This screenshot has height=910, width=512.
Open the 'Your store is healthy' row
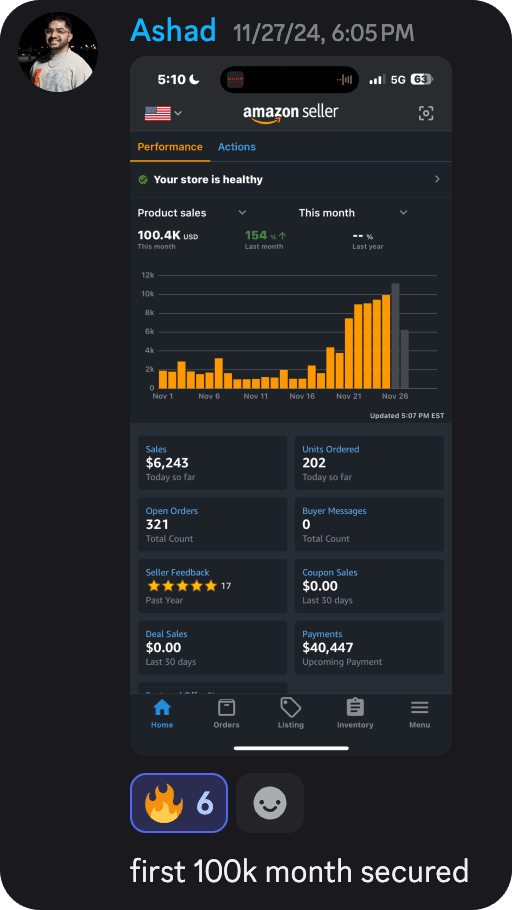(x=291, y=179)
